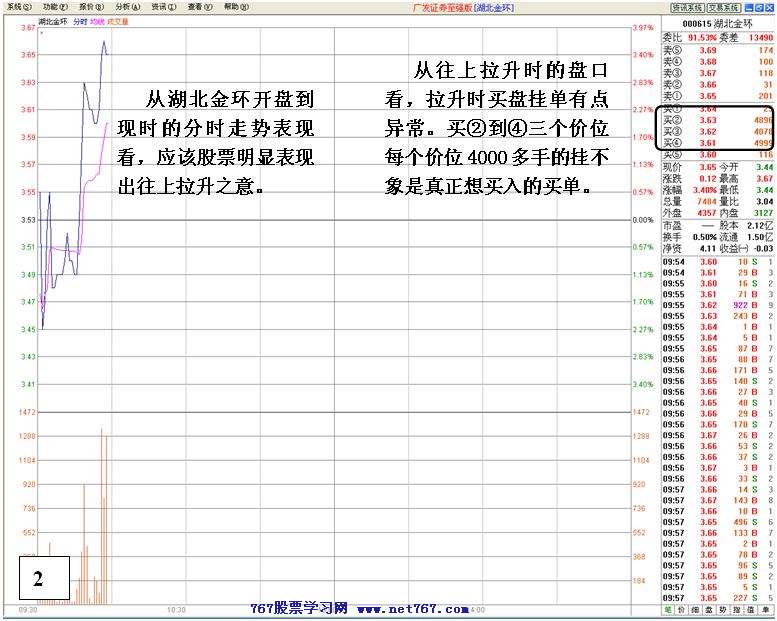Image resolution: width=777 pixels, height=621 pixels.
Task: Select the 笔 tab in bottom panel
Action: (668, 609)
